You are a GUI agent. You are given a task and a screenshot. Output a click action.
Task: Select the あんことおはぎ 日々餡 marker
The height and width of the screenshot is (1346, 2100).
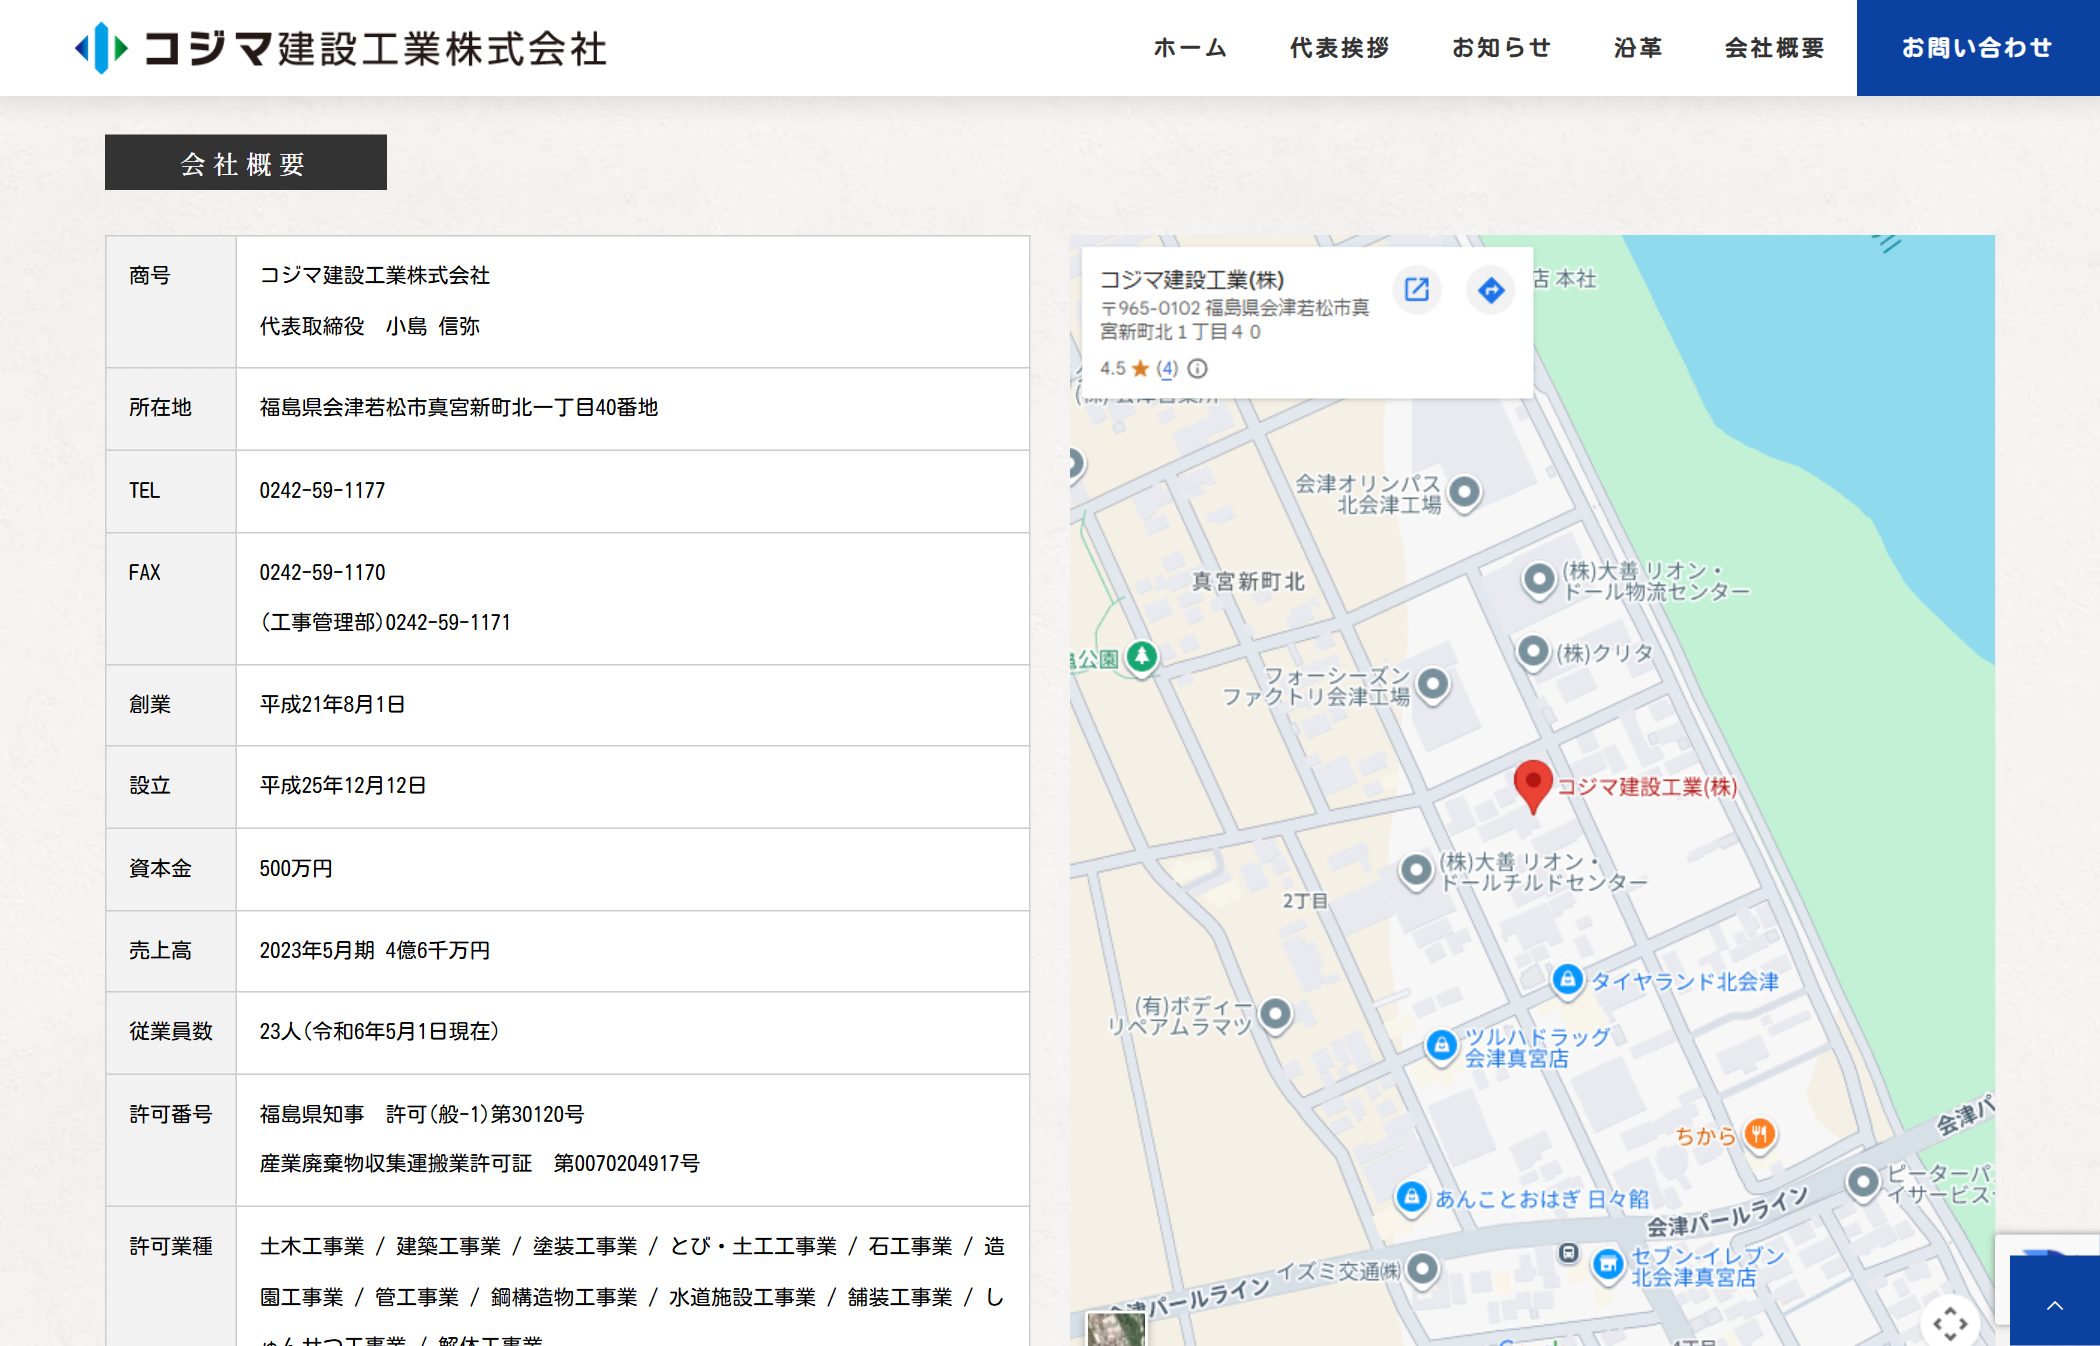(x=1411, y=1197)
